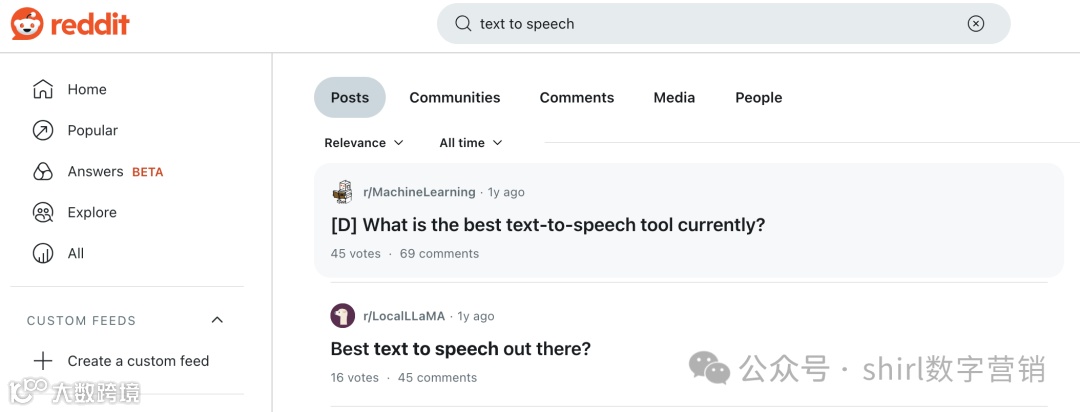Open "What is the best text-to-speech tool" post

click(548, 225)
